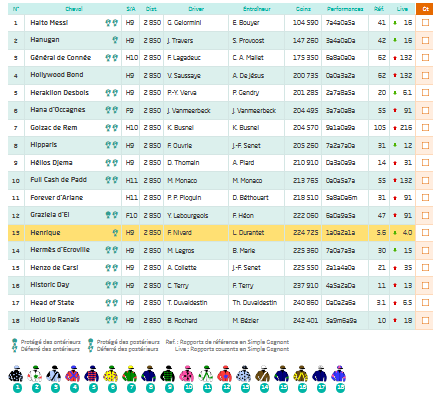Click the yellow polka-dot silk number 6
This screenshot has width=433, height=413.
click(111, 374)
